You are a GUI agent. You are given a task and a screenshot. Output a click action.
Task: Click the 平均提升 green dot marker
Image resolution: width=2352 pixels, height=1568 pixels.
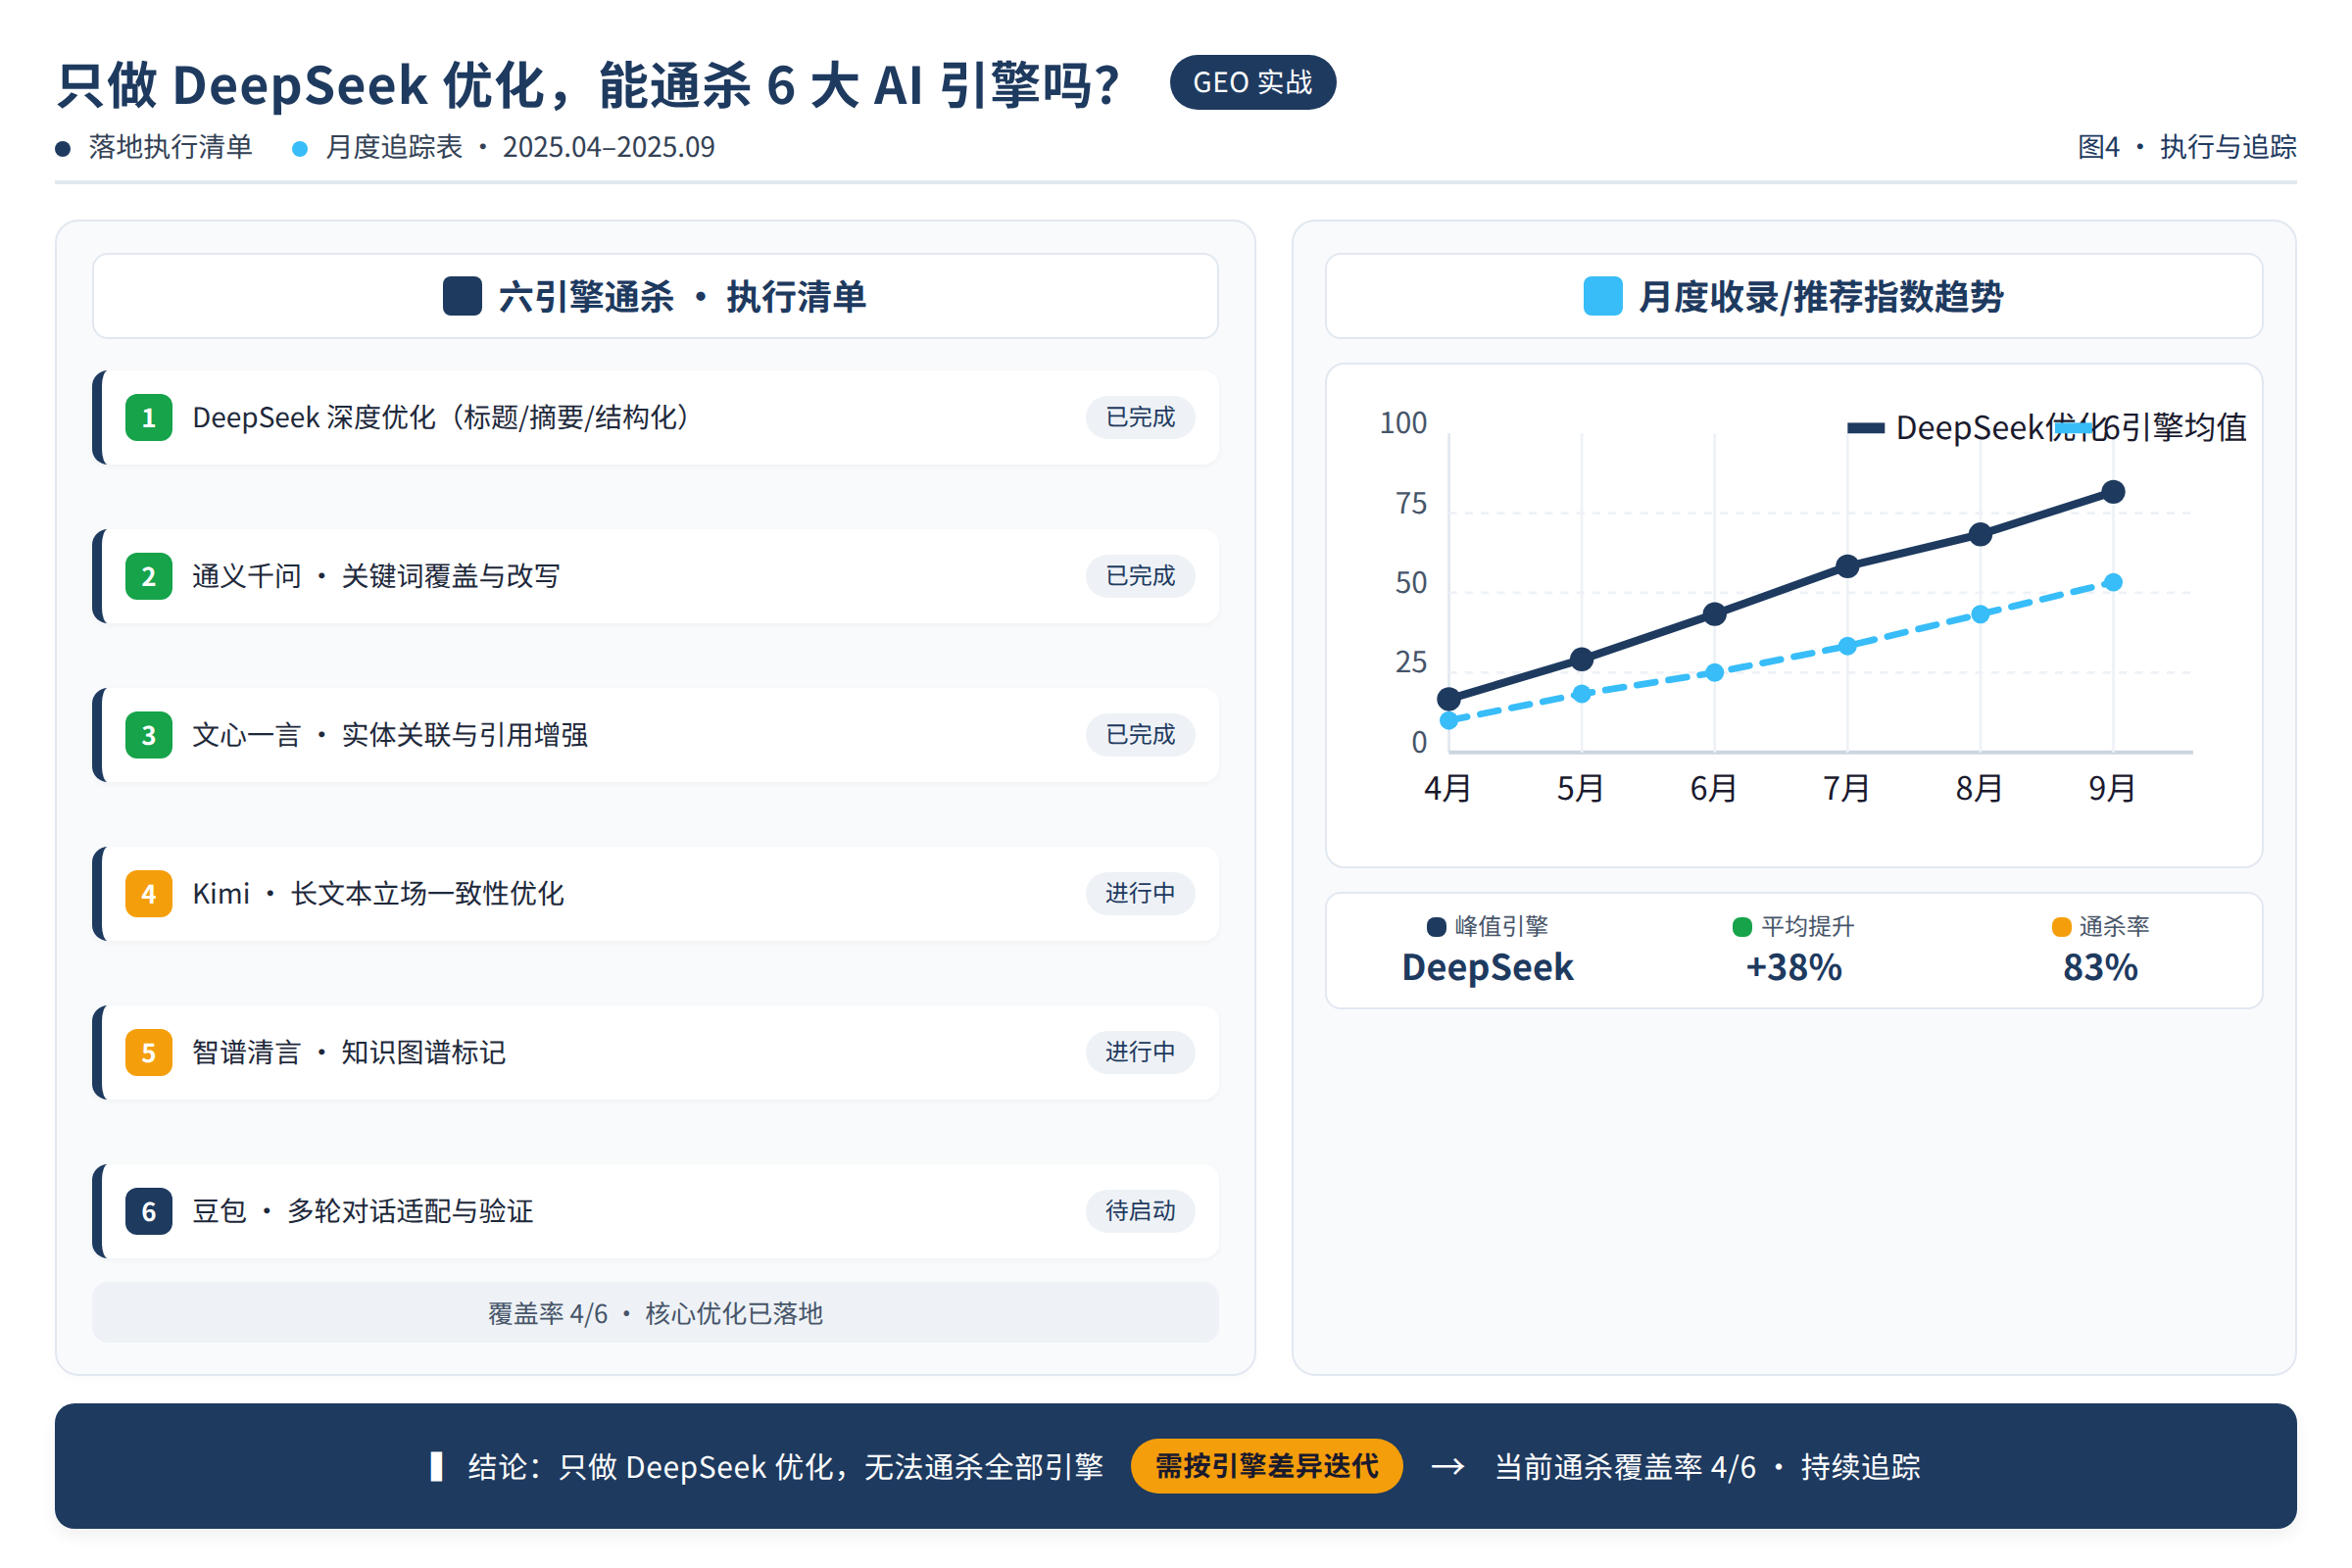1743,927
